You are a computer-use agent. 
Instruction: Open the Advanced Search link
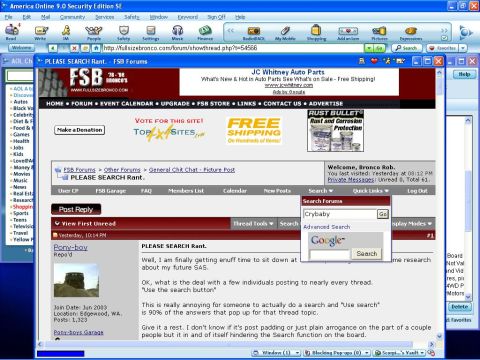(327, 227)
